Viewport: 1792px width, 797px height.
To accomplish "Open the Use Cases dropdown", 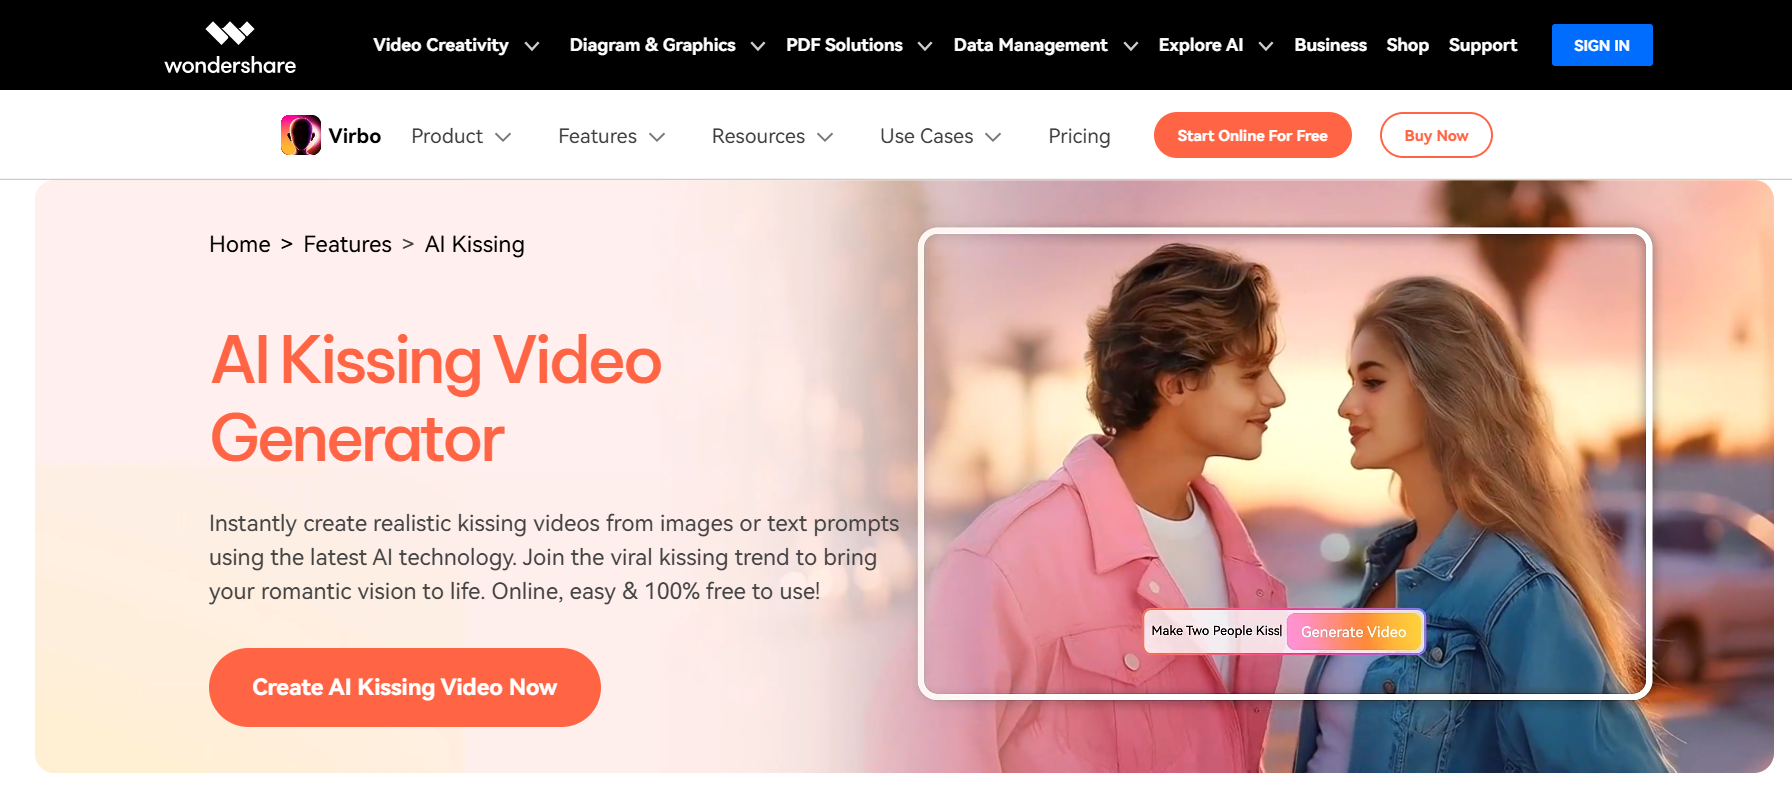I will point(940,136).
